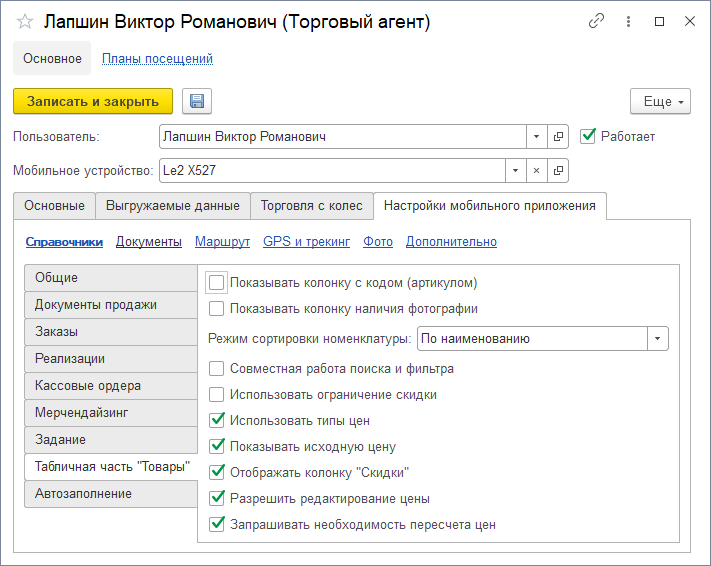Enable Совместная работа поиска и фильтра

[x=217, y=369]
